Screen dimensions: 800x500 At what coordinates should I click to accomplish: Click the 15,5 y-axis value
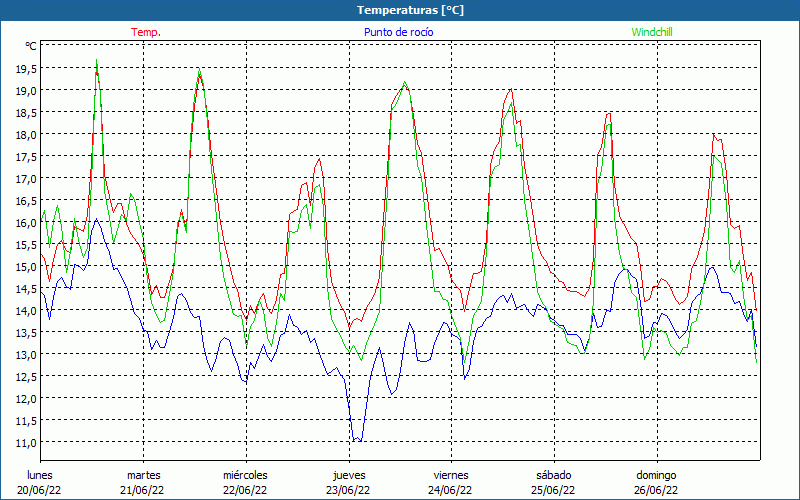(x=24, y=244)
